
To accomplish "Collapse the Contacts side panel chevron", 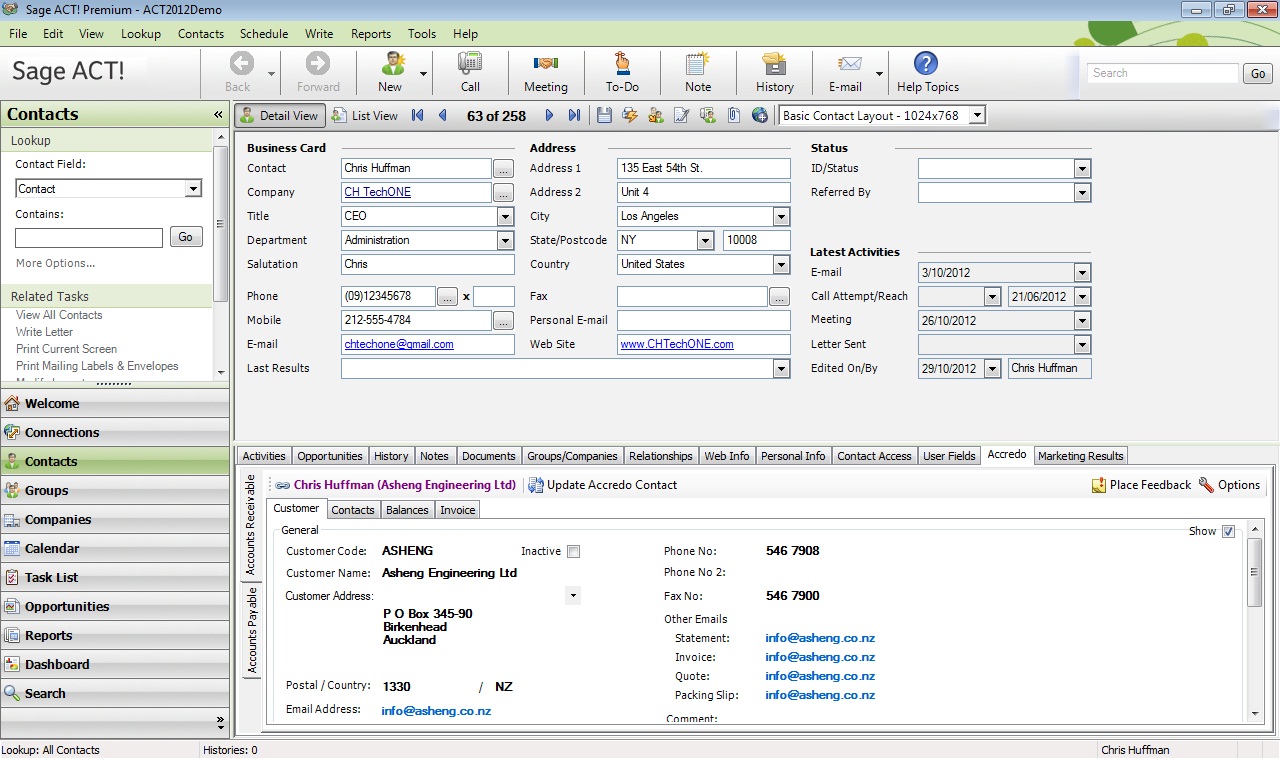I will [218, 115].
